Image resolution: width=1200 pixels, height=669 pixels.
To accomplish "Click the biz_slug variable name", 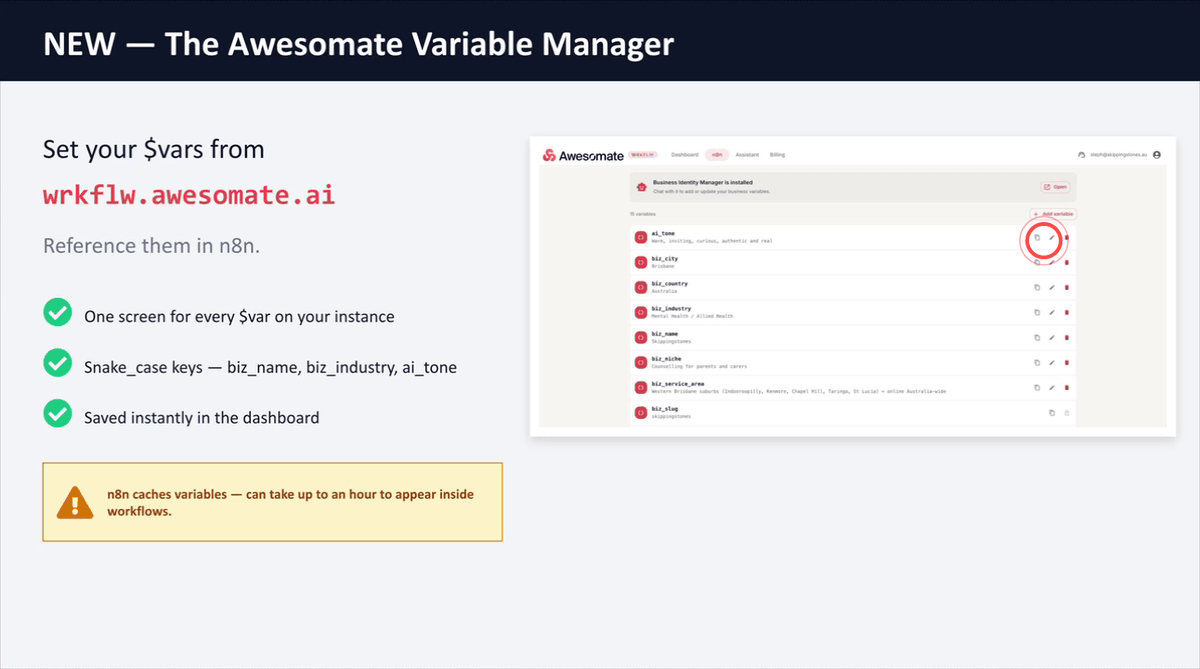I will coord(664,409).
